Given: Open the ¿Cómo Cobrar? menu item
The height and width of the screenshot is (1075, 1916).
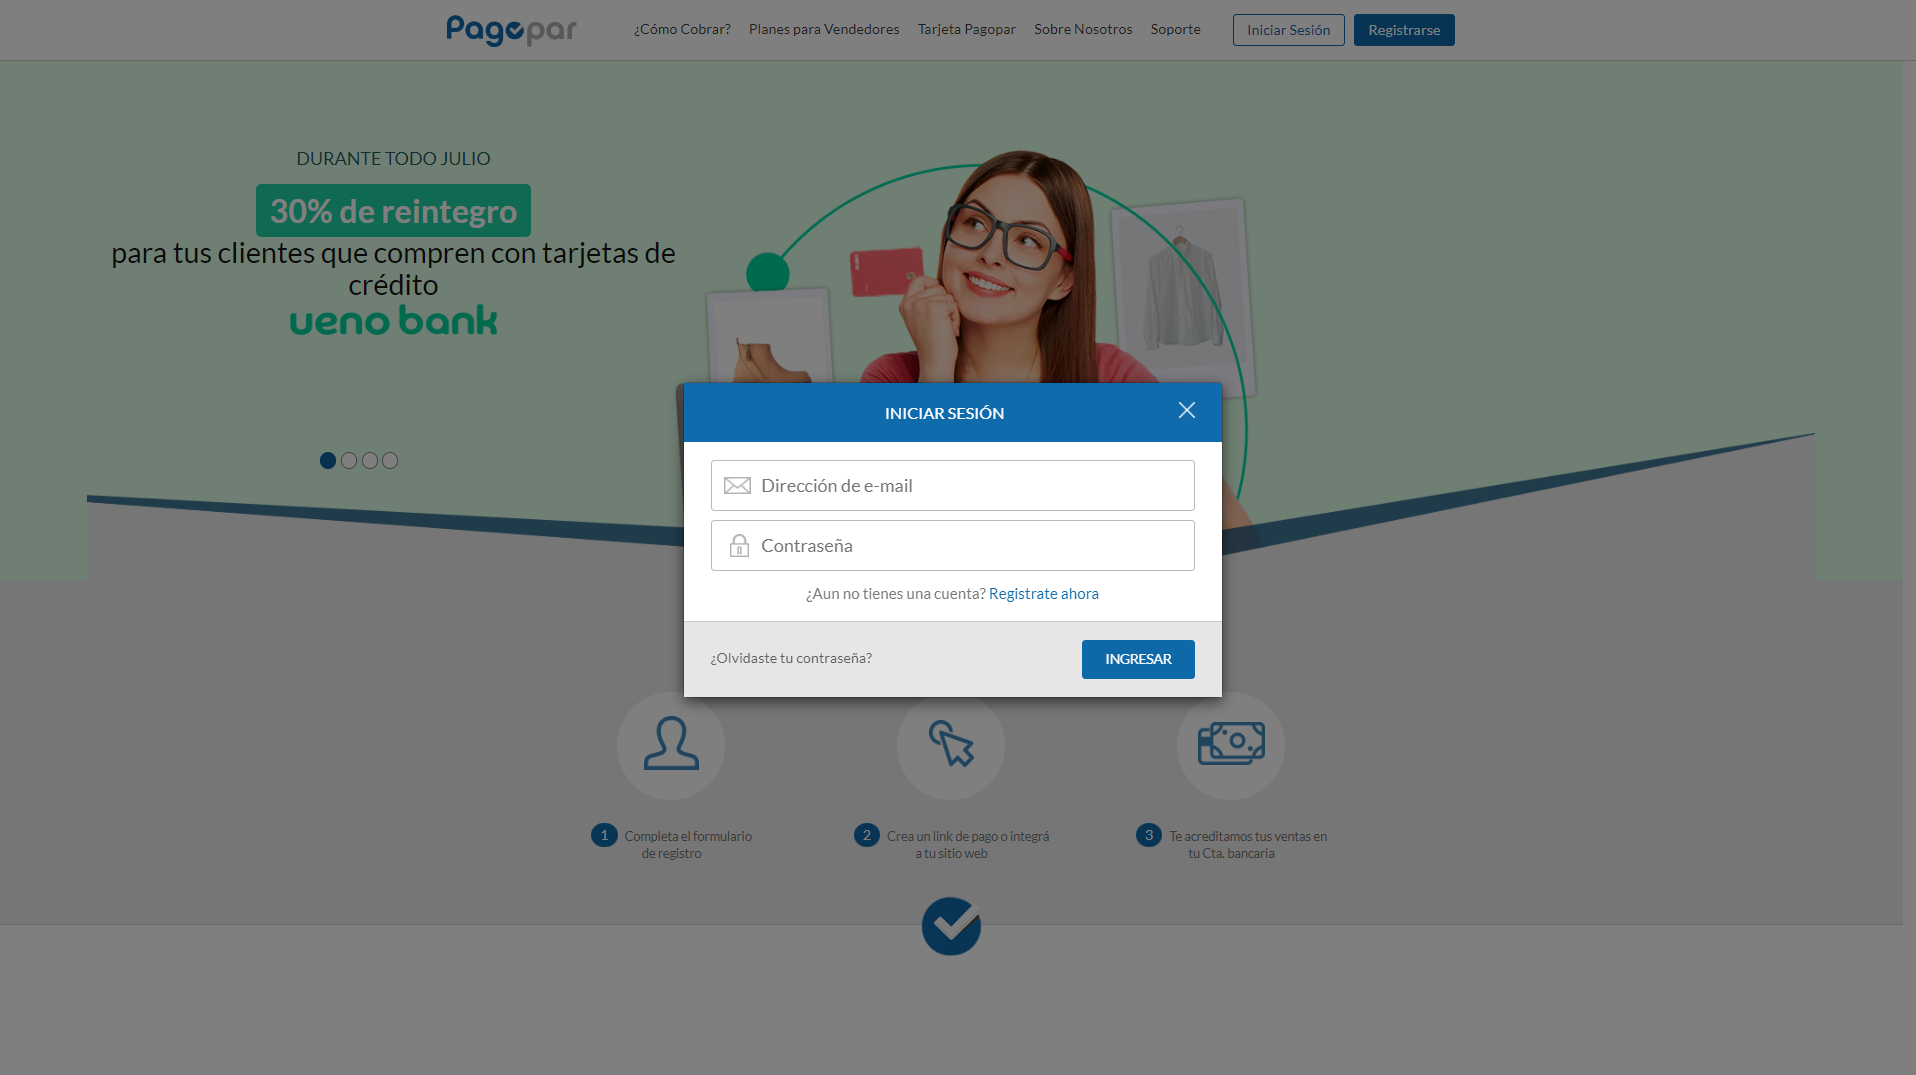Looking at the screenshot, I should pyautogui.click(x=682, y=29).
